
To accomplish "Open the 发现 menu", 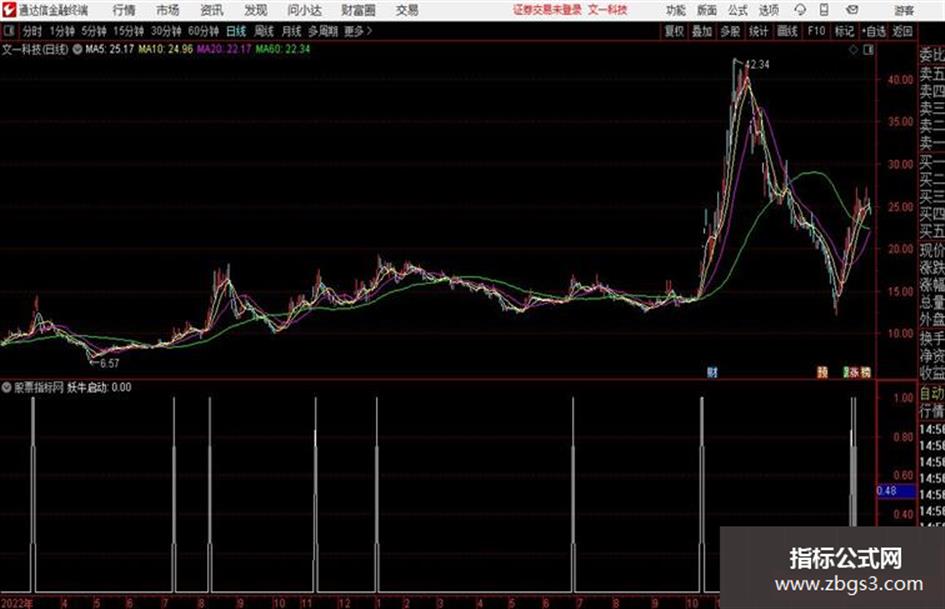I will [x=256, y=10].
